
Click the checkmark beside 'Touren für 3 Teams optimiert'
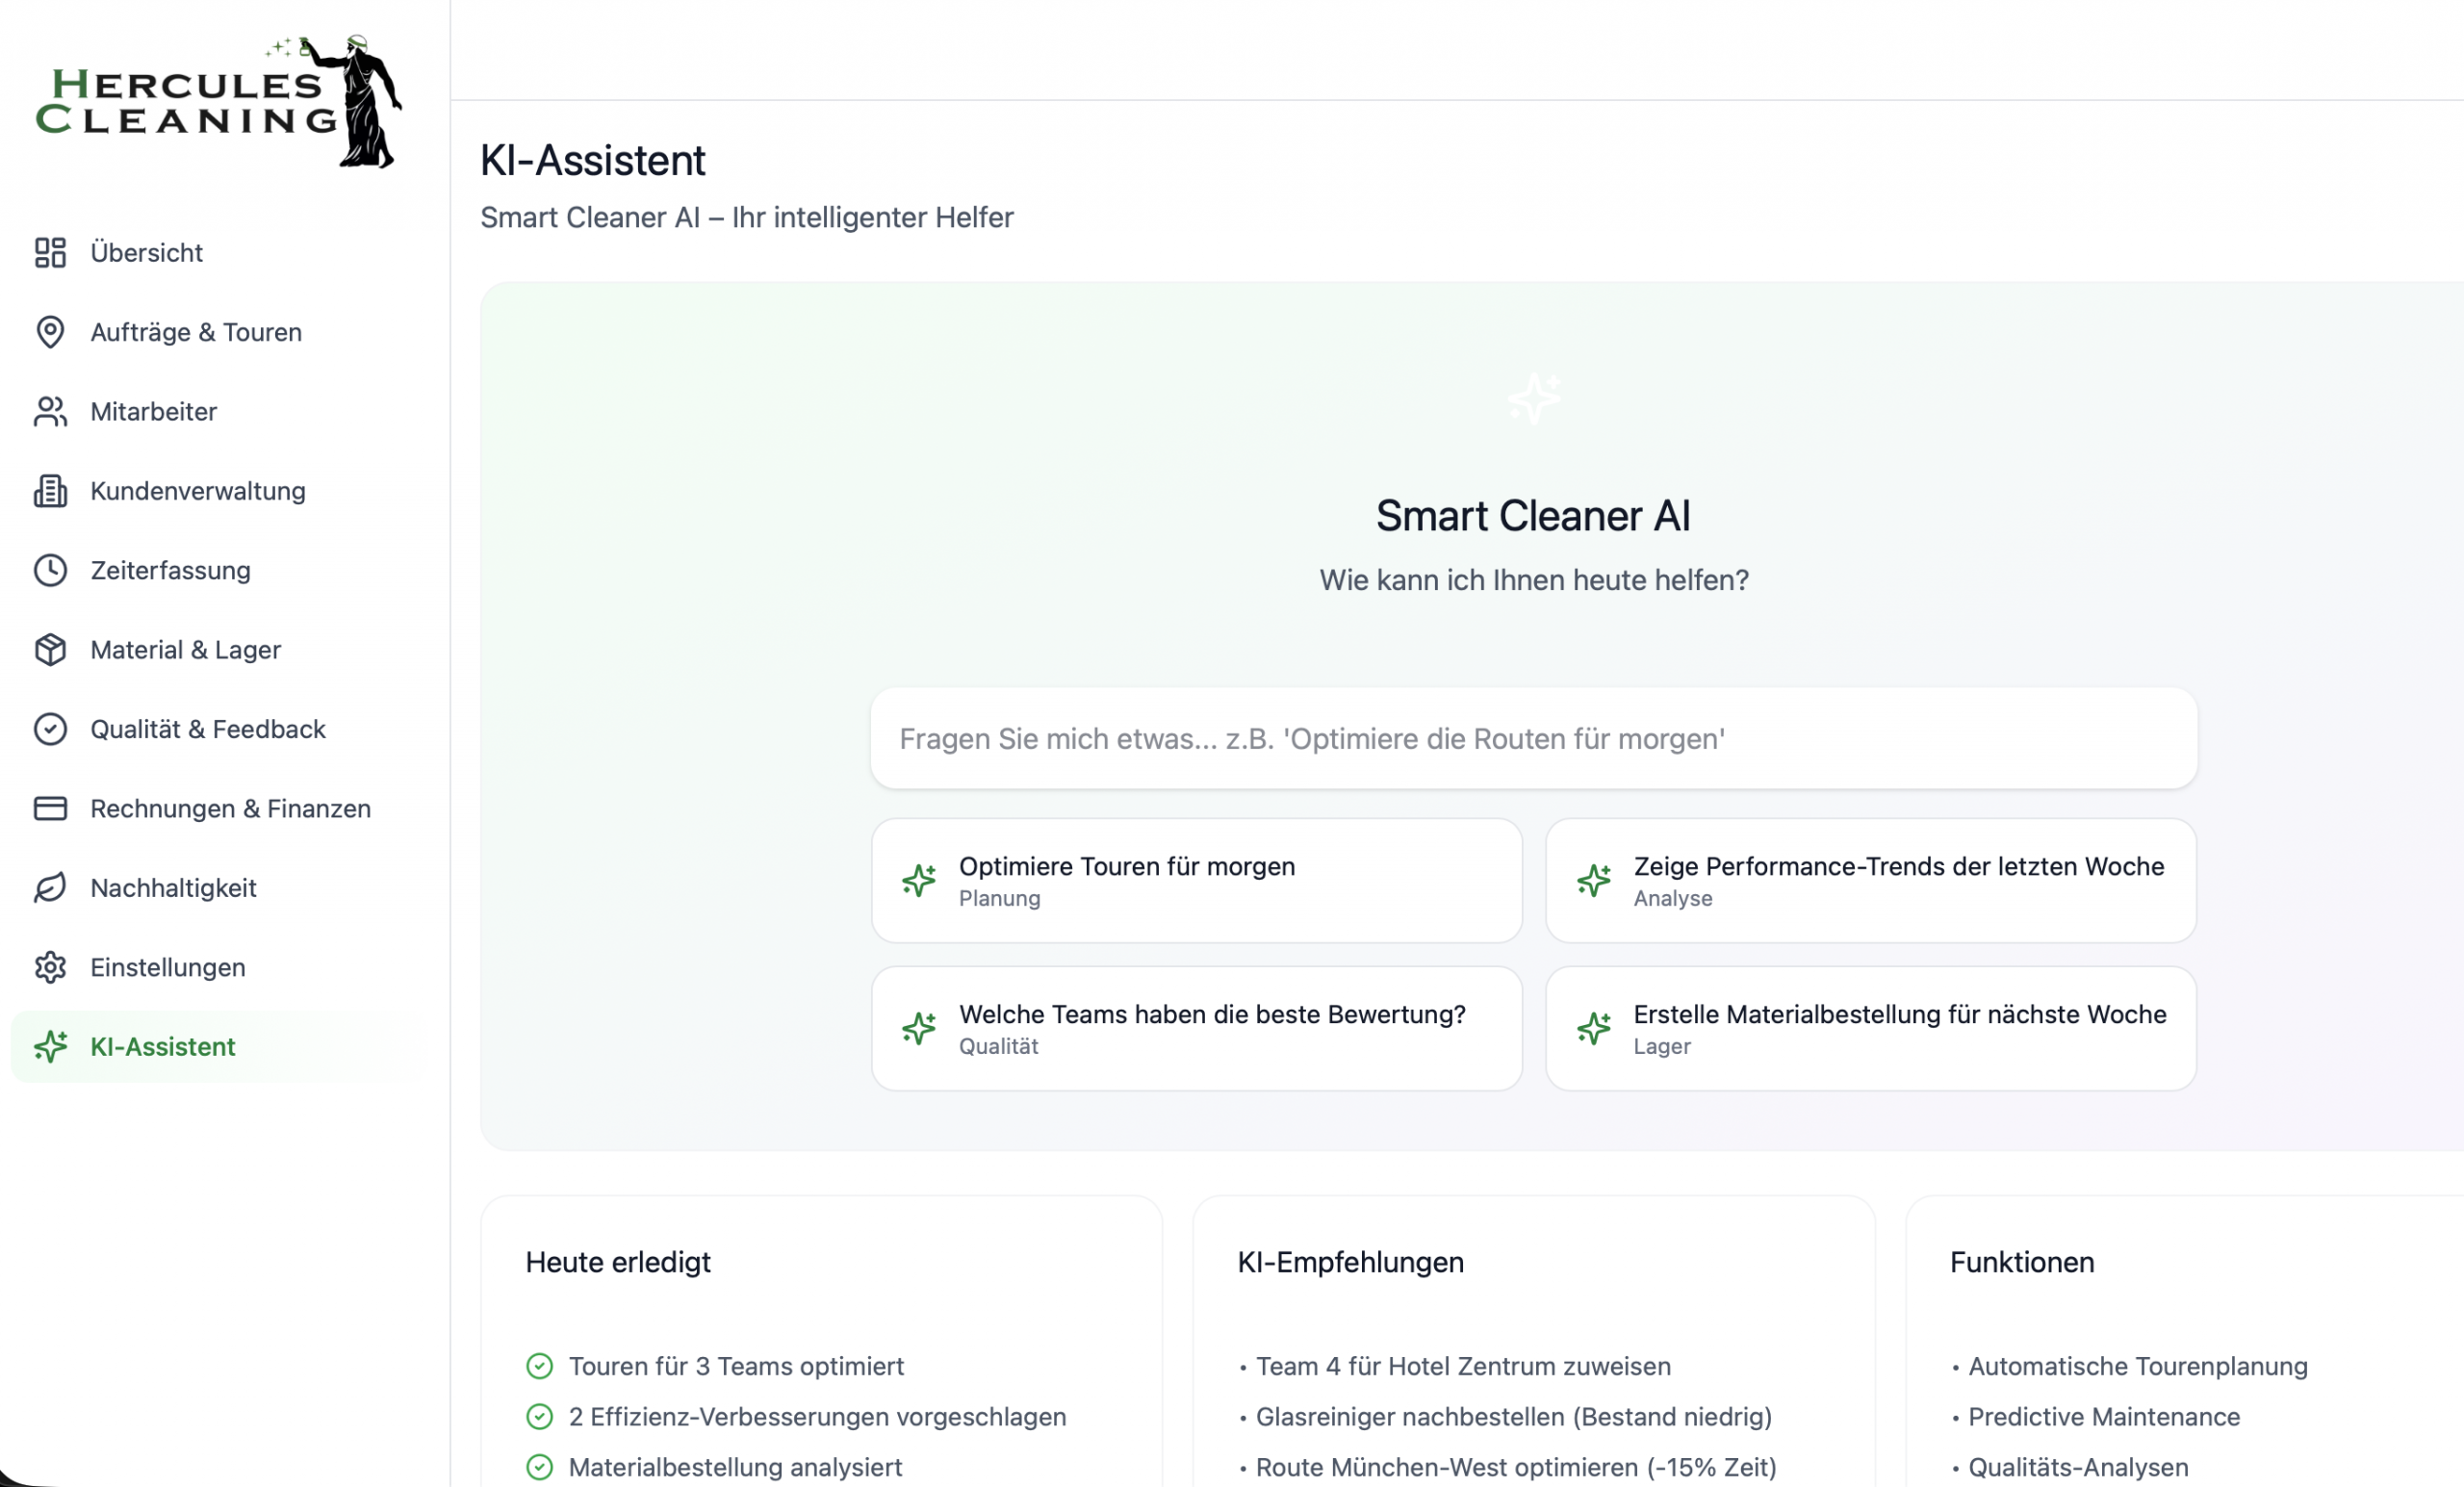coord(539,1366)
